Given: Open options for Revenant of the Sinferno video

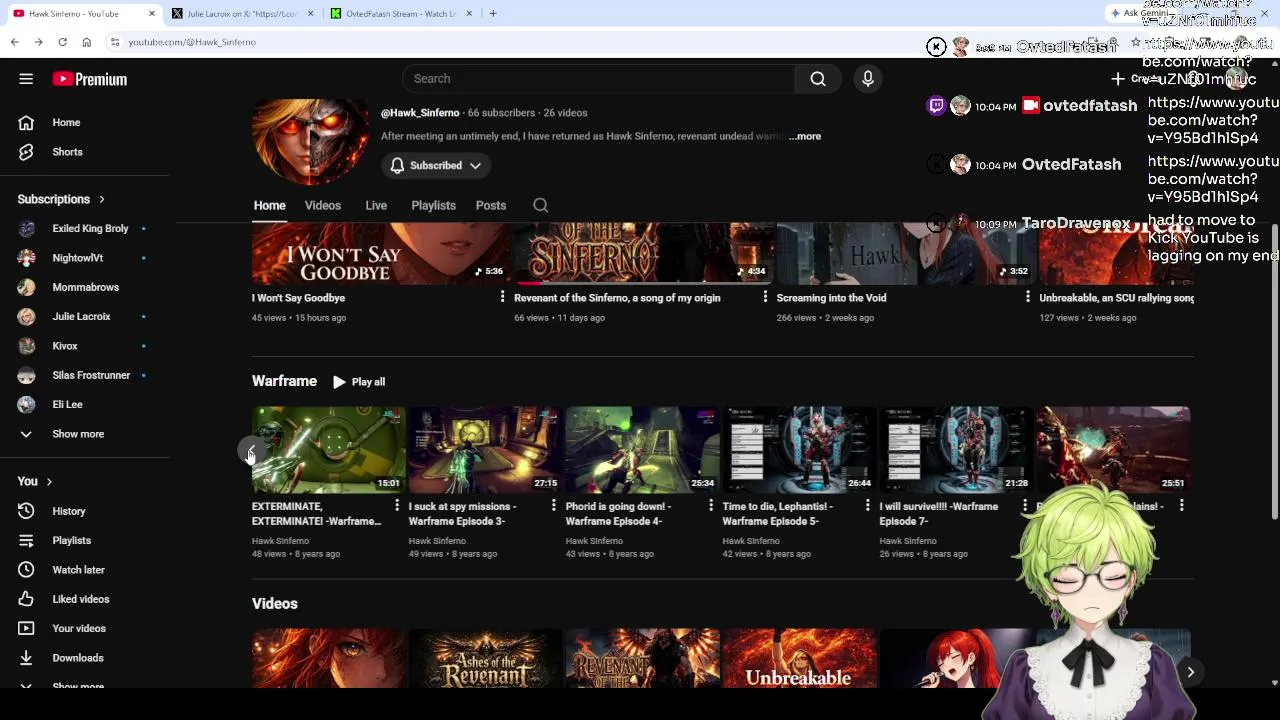Looking at the screenshot, I should tap(765, 297).
